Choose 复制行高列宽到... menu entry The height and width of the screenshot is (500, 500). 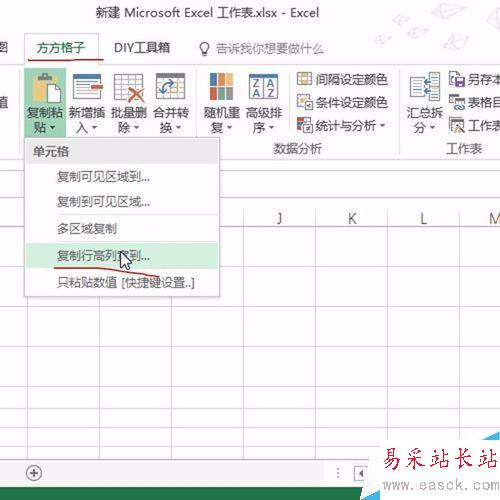(x=122, y=256)
